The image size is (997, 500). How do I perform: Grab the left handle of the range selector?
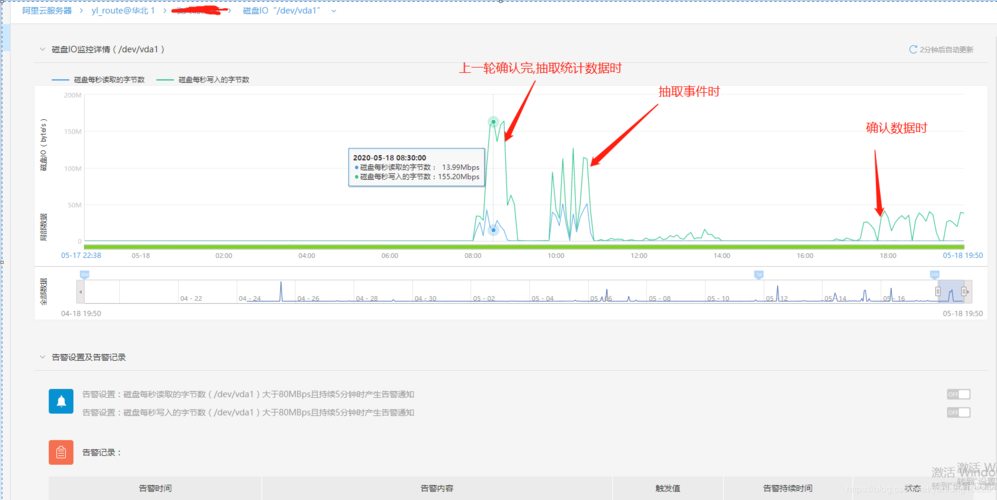[937, 291]
